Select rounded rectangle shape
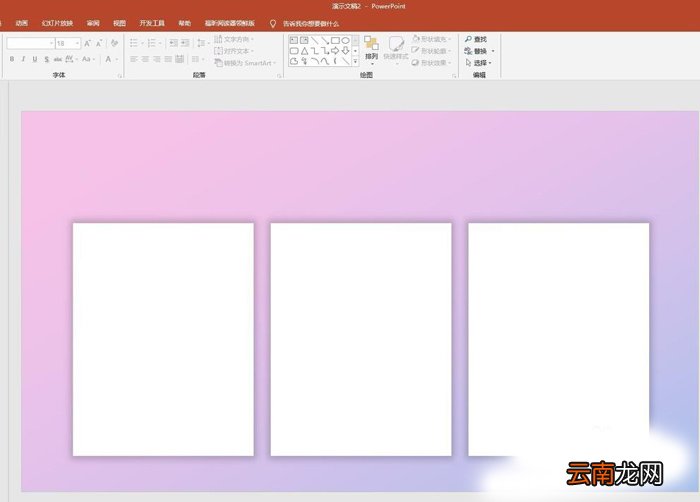The image size is (700, 502). (294, 51)
